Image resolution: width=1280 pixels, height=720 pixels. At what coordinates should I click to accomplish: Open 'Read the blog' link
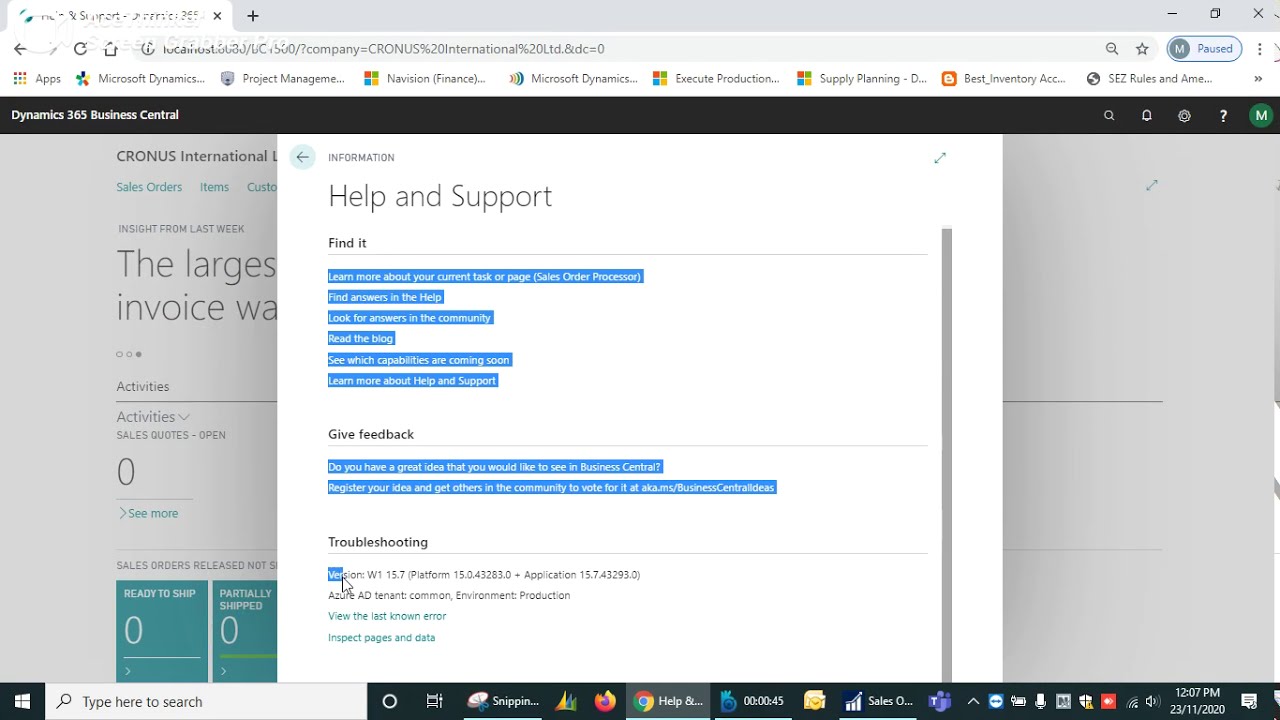click(361, 339)
